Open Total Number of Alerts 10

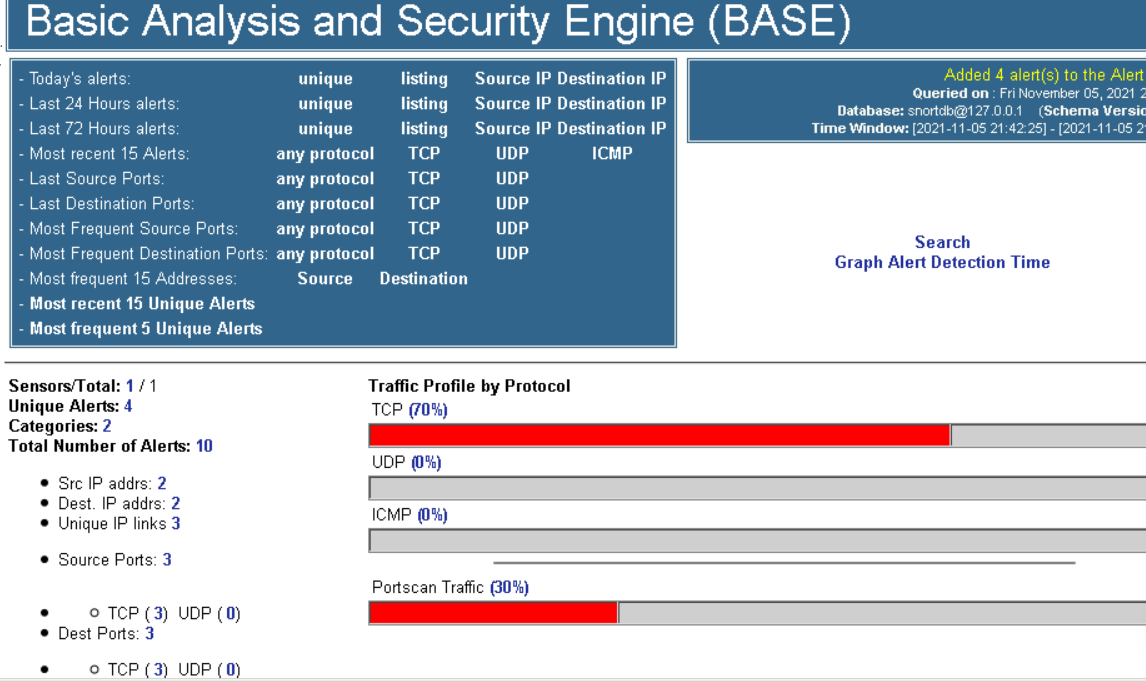(204, 446)
